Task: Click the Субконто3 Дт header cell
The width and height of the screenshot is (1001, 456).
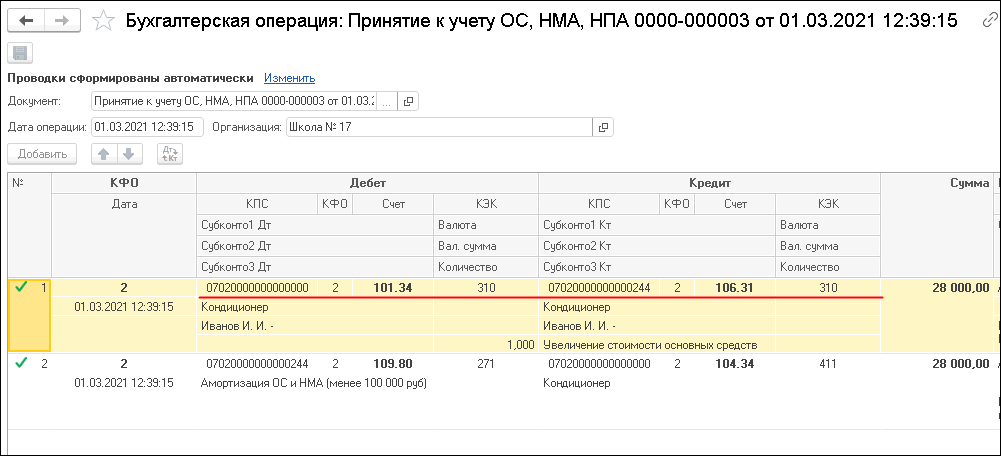Action: coord(315,267)
